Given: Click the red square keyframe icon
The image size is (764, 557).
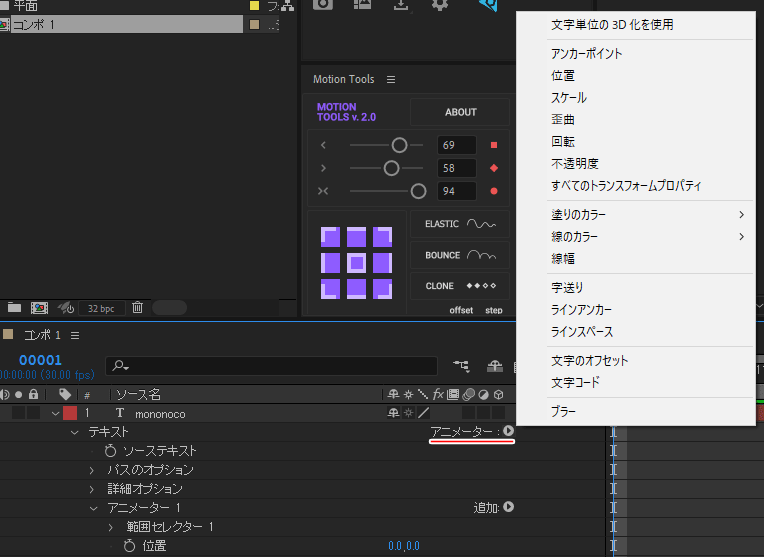Looking at the screenshot, I should (493, 145).
